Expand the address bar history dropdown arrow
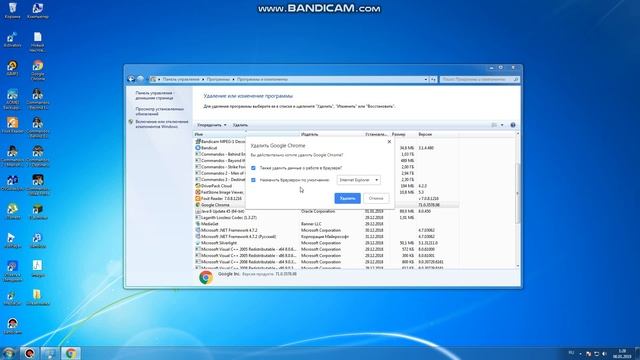Viewport: 640px width, 360px height. point(426,80)
